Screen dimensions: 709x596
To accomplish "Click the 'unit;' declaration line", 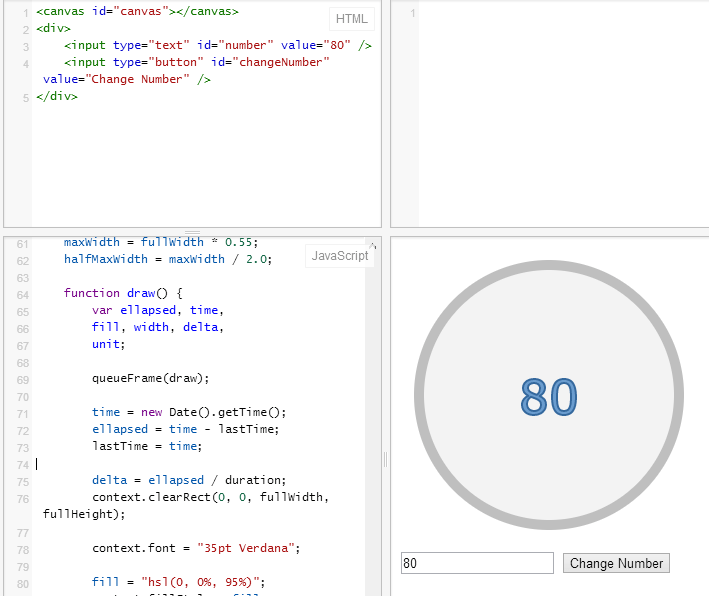I will pyautogui.click(x=109, y=344).
